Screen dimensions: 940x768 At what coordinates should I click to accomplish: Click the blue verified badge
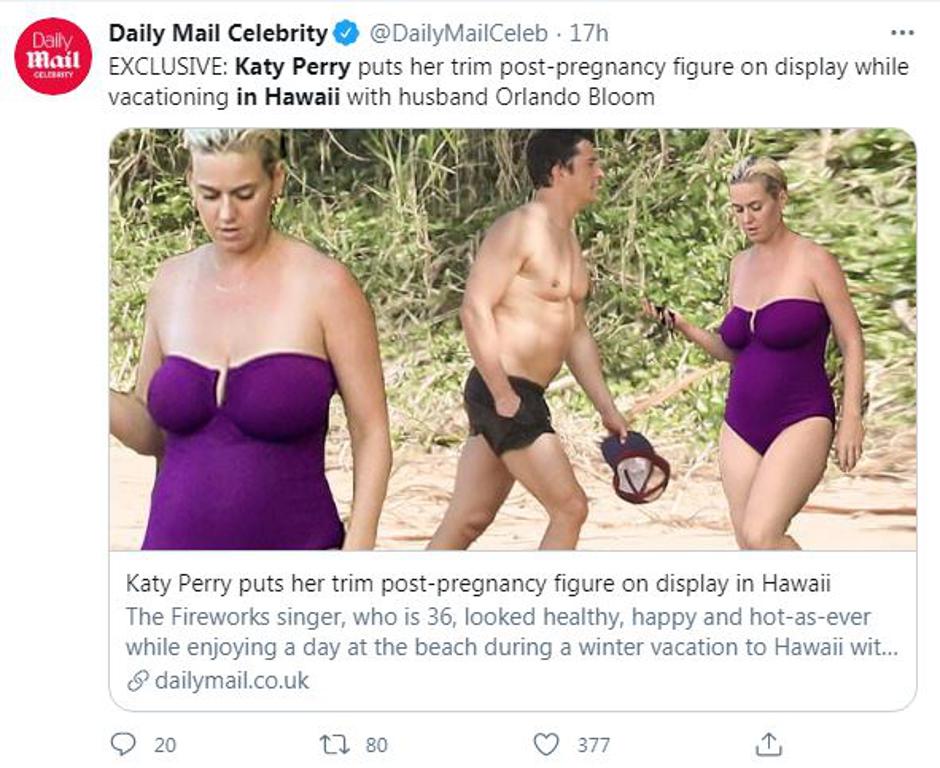[x=344, y=30]
